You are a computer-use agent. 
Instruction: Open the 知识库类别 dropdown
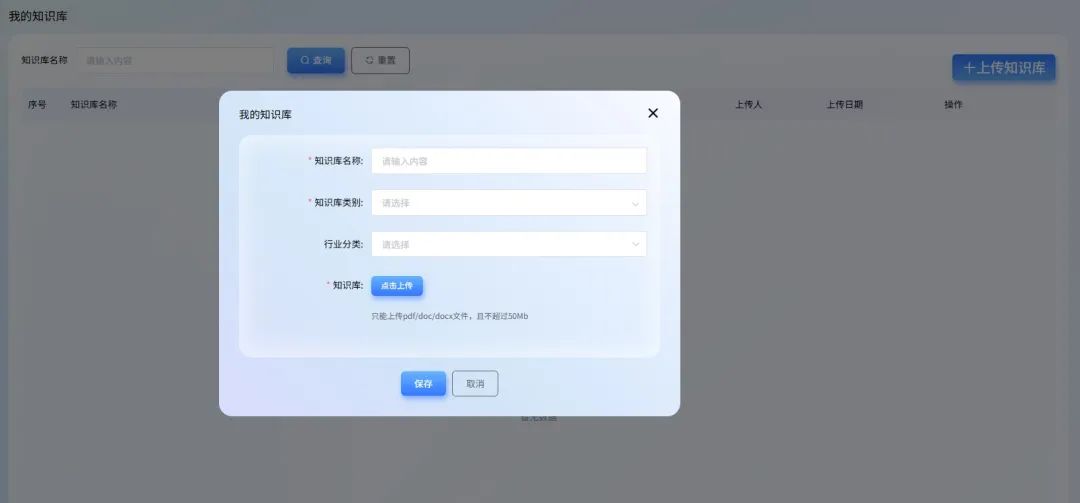click(x=509, y=203)
